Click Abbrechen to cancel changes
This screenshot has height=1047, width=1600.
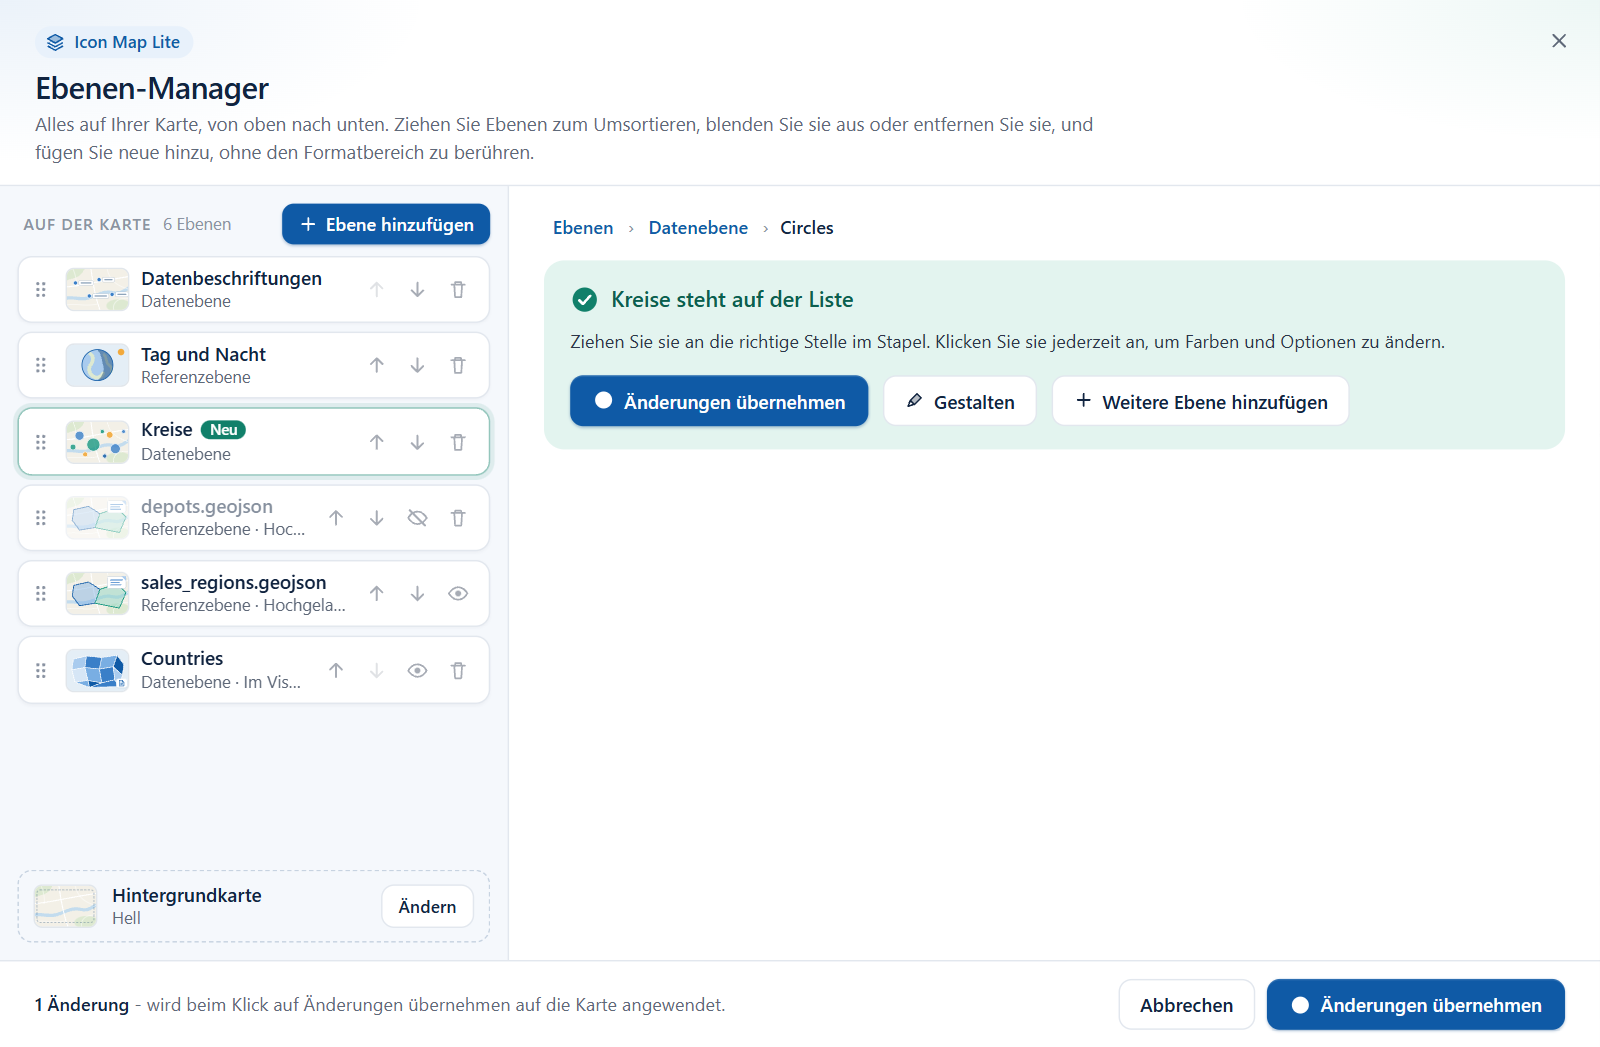[x=1186, y=1004]
